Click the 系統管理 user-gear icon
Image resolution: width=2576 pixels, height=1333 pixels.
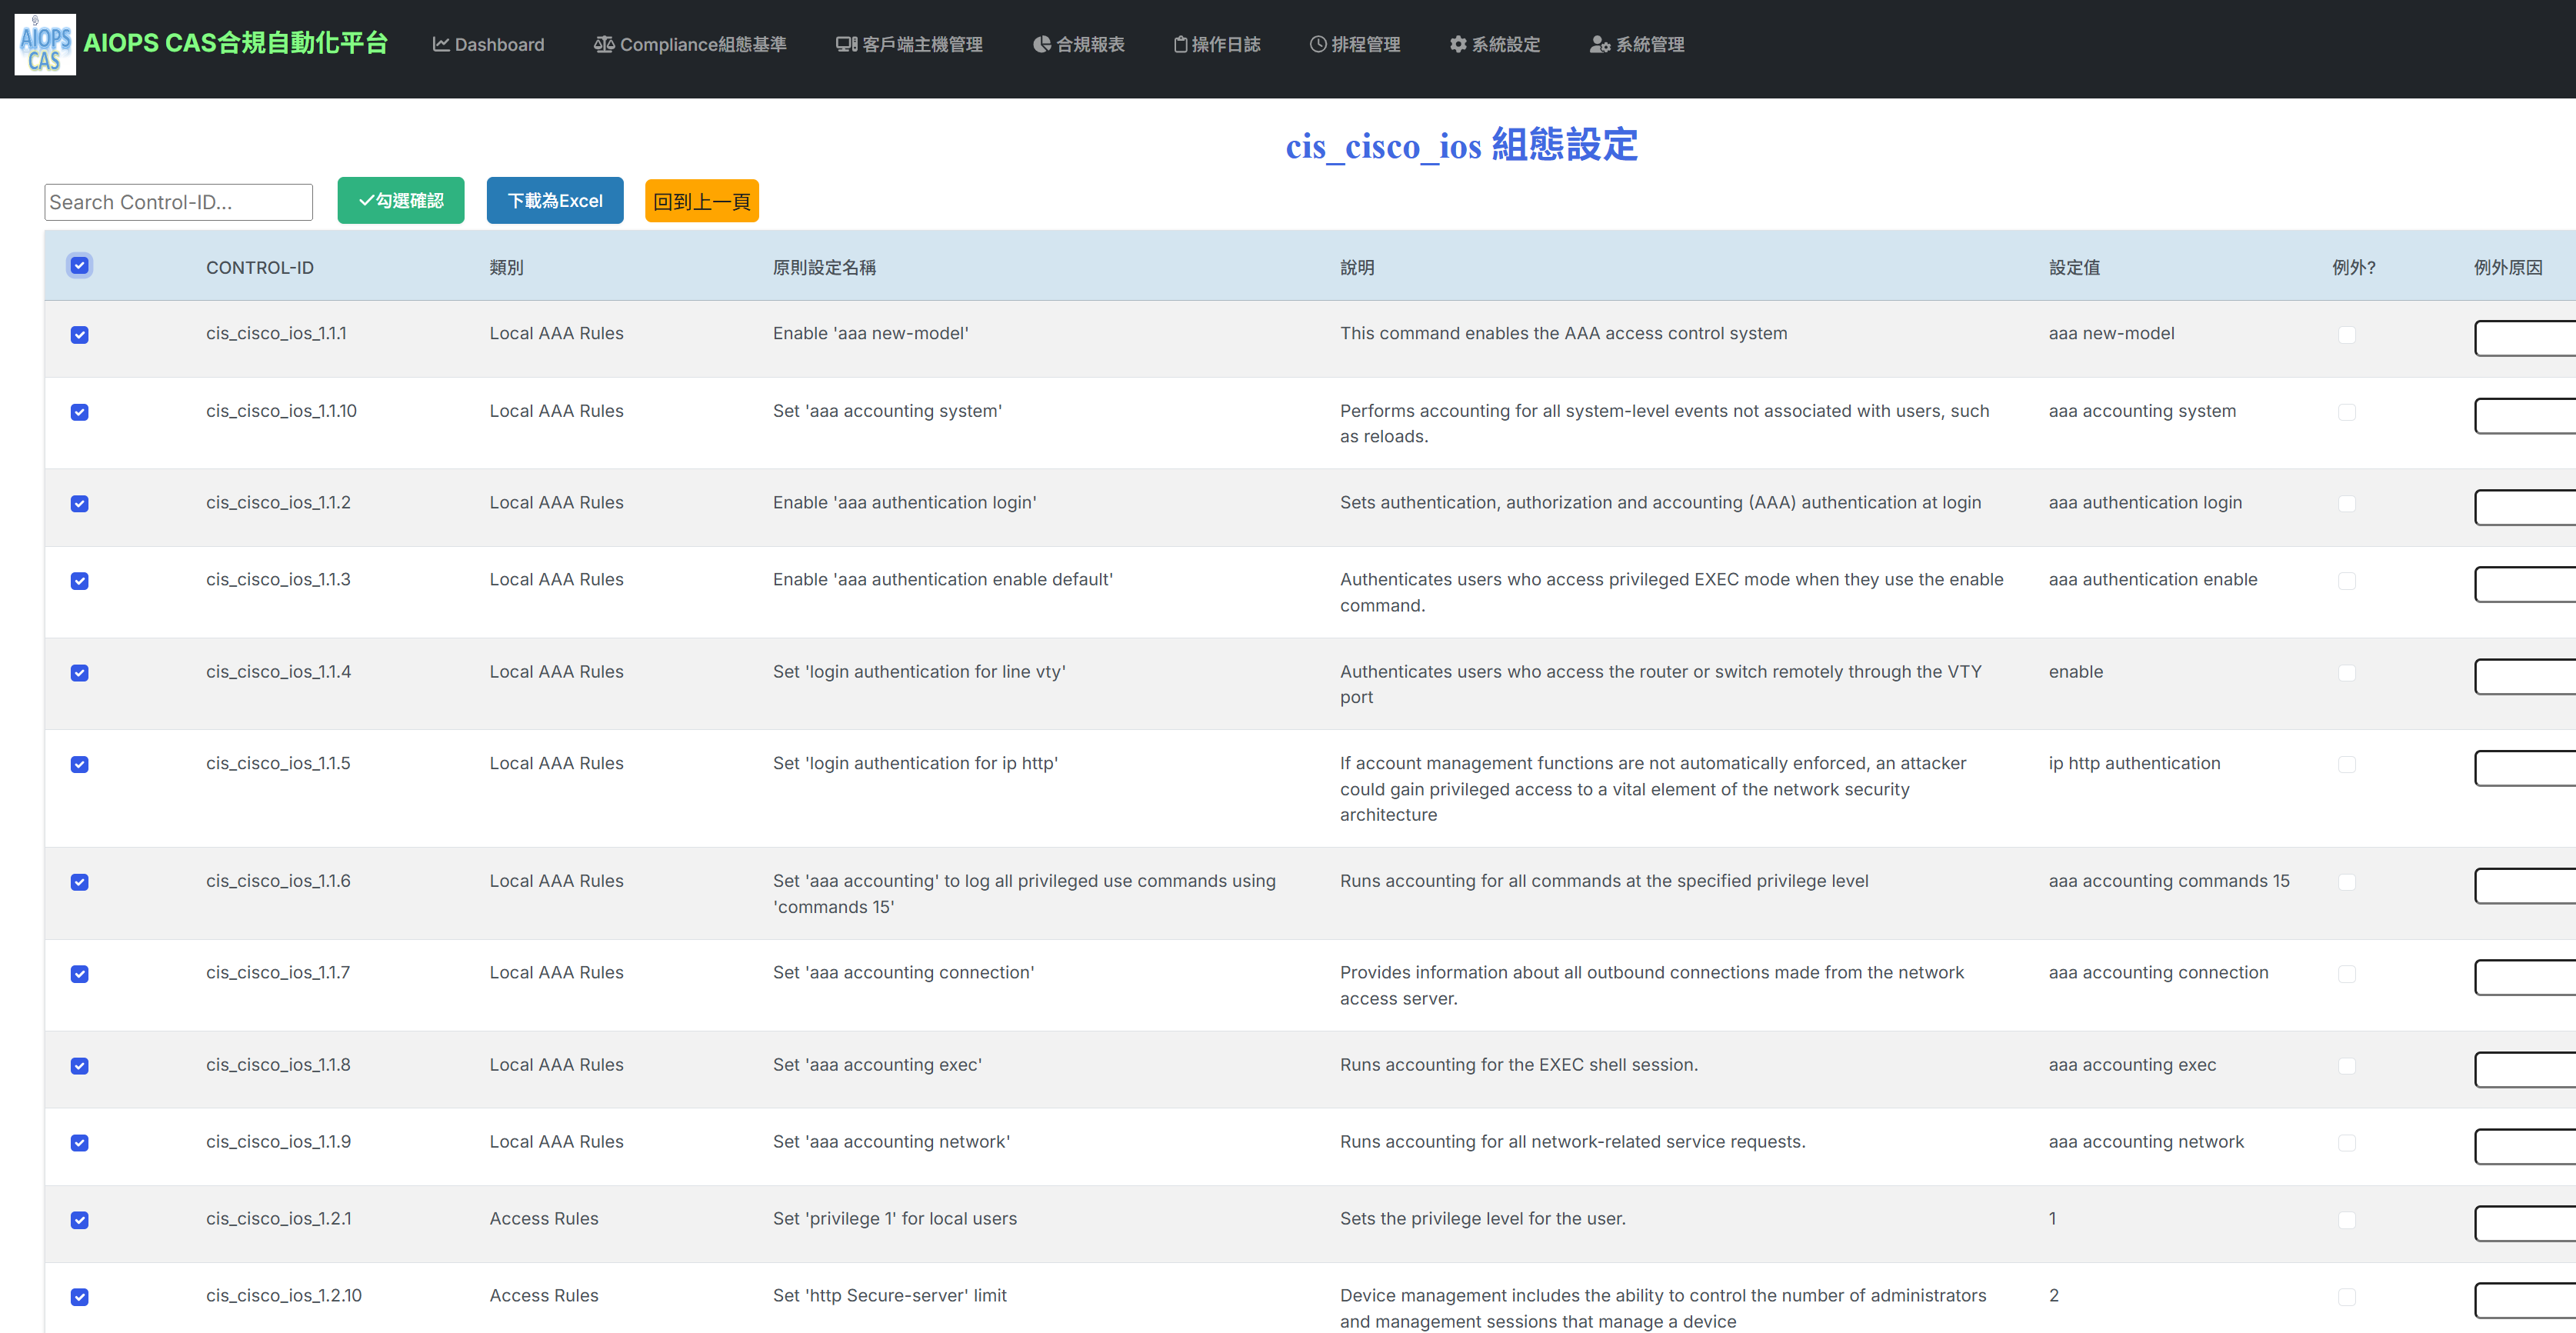click(x=1599, y=44)
